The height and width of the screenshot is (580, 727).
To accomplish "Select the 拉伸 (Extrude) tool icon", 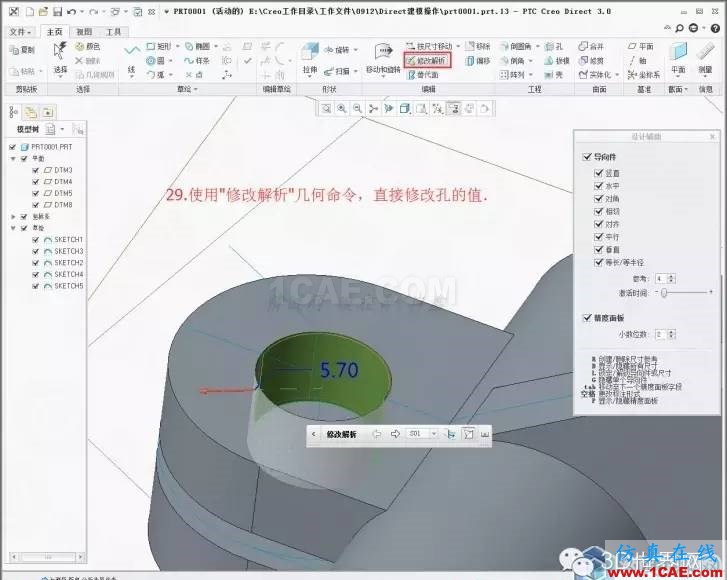I will [310, 52].
